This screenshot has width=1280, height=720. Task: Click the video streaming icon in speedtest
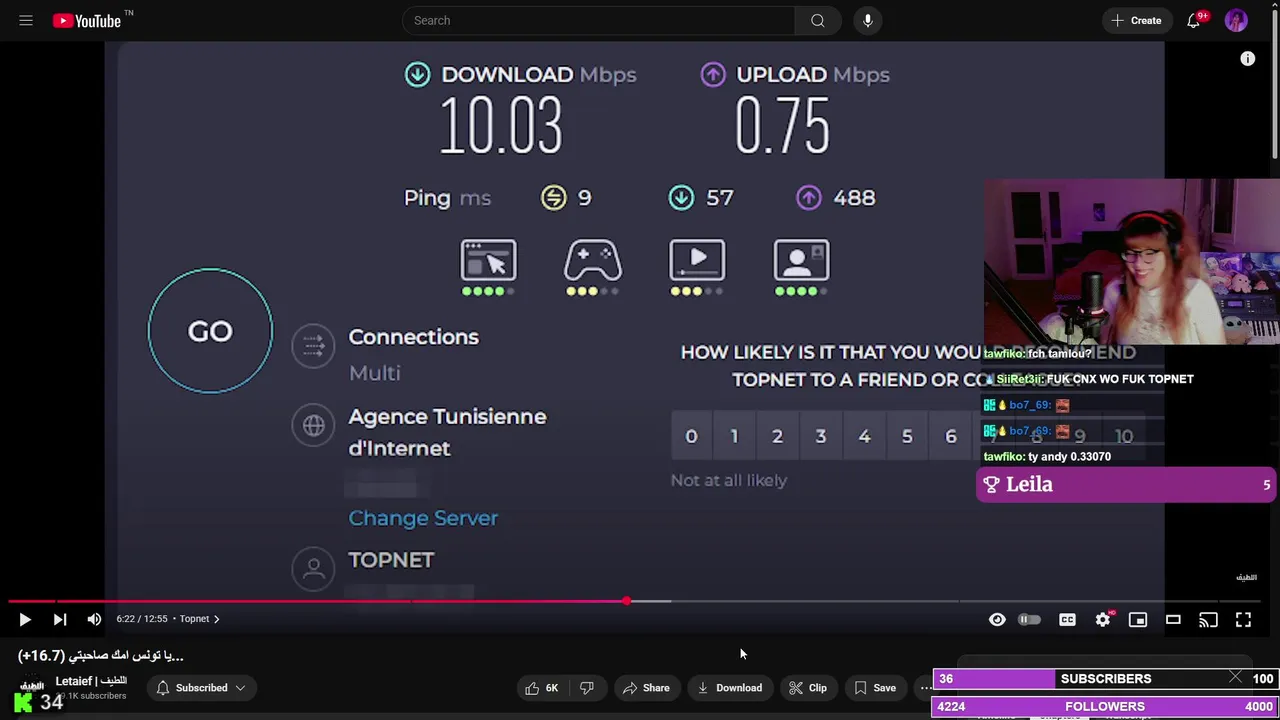coord(697,261)
